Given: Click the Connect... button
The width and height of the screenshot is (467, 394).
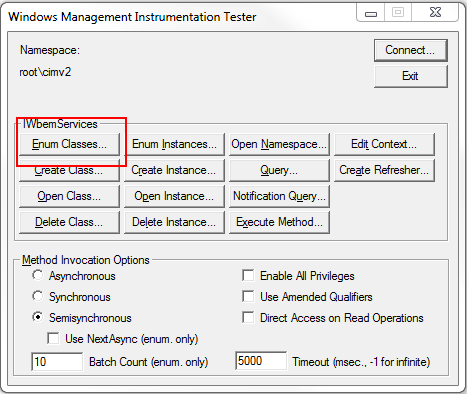Looking at the screenshot, I should 410,50.
